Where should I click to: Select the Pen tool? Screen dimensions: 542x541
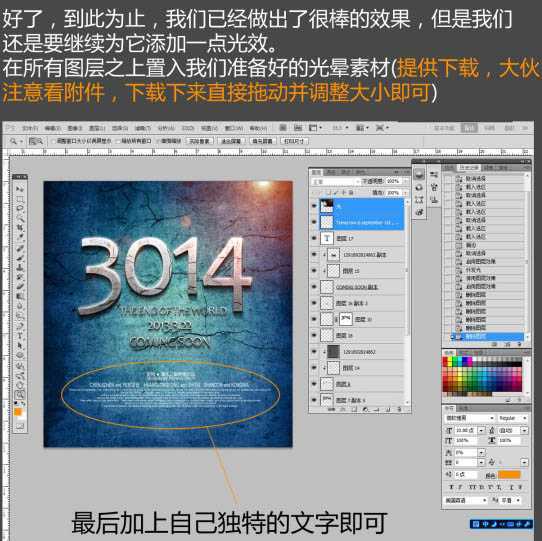tap(20, 326)
